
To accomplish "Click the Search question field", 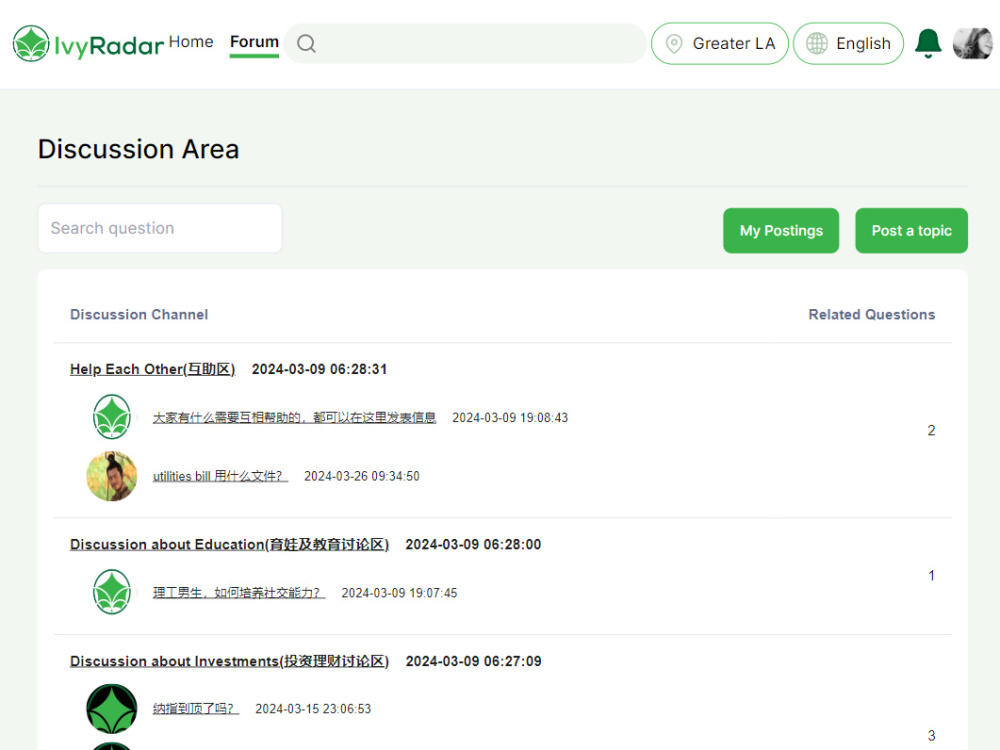I will pos(160,228).
